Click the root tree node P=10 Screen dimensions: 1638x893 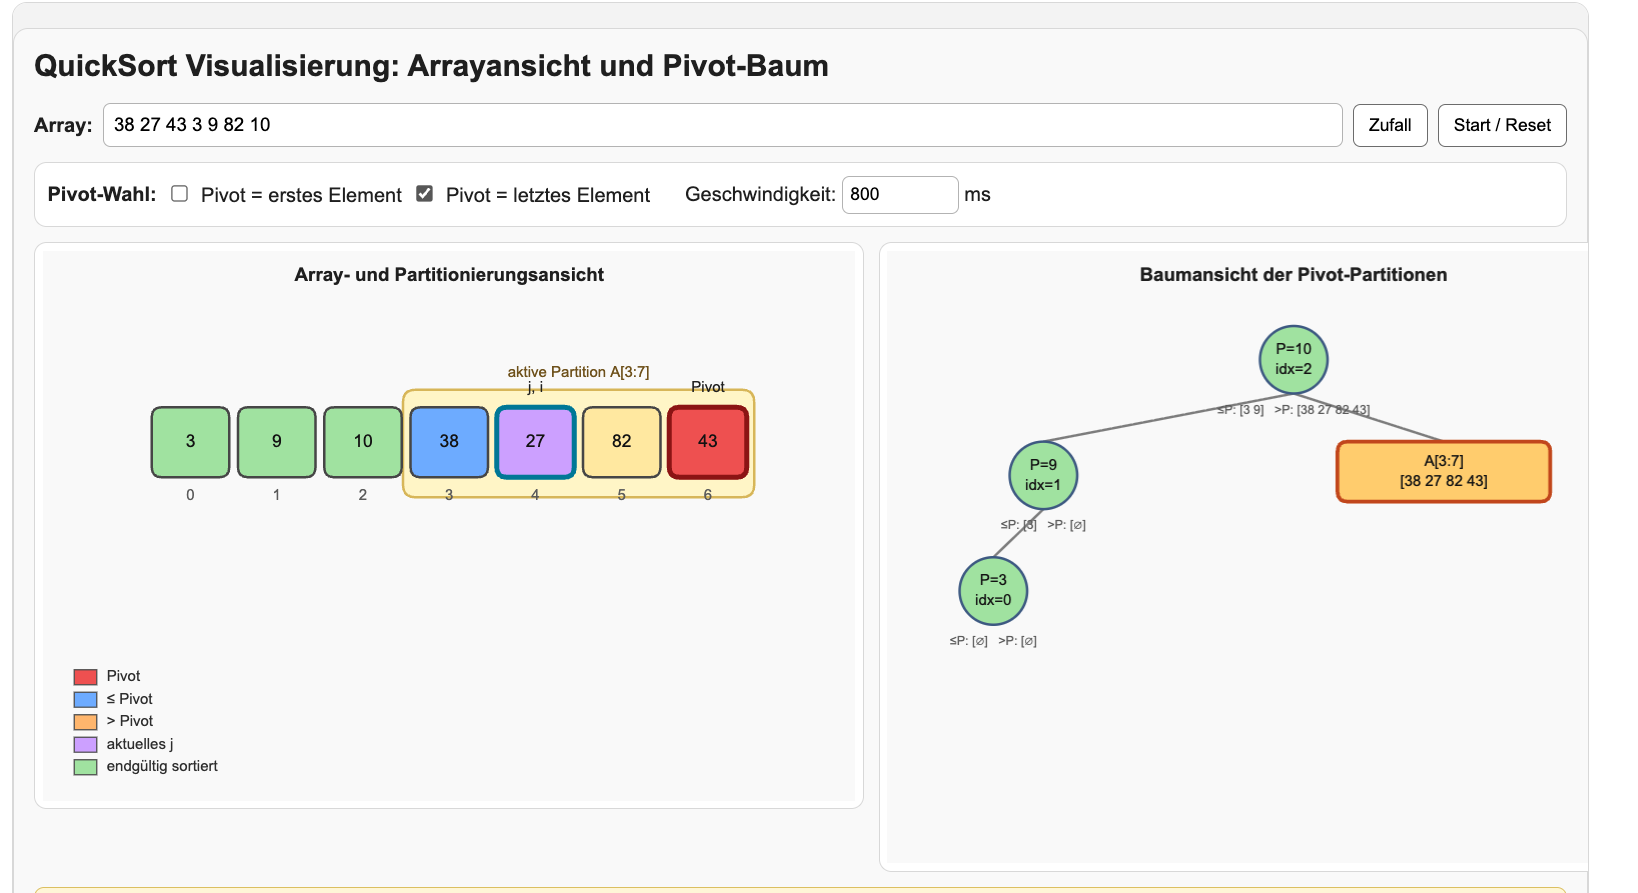[1293, 359]
